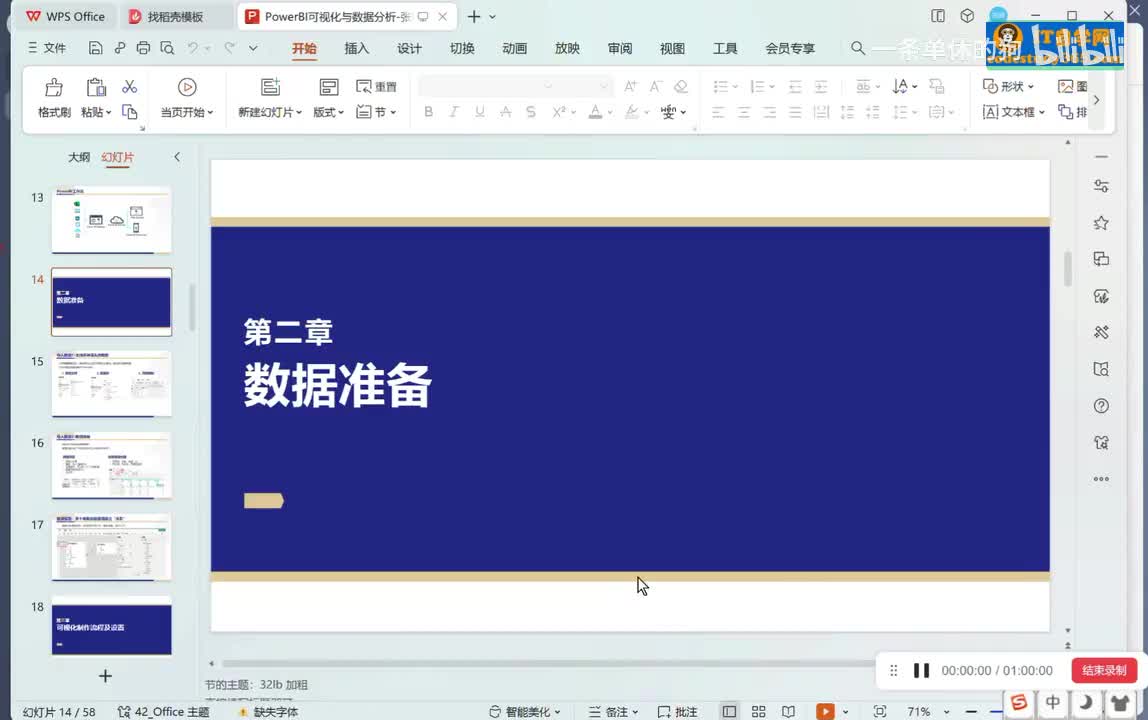Click the bulleted list icon
Screen dimensions: 1148x720
[720, 86]
